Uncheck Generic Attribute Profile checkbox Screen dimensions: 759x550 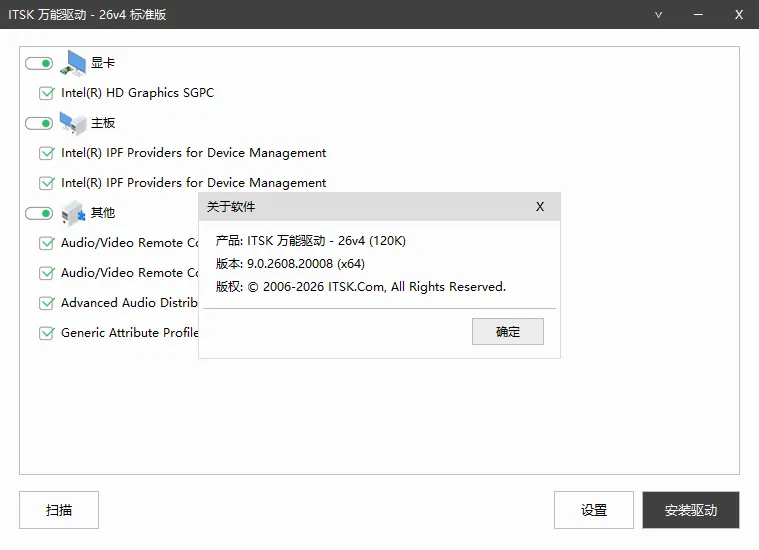[x=46, y=333]
